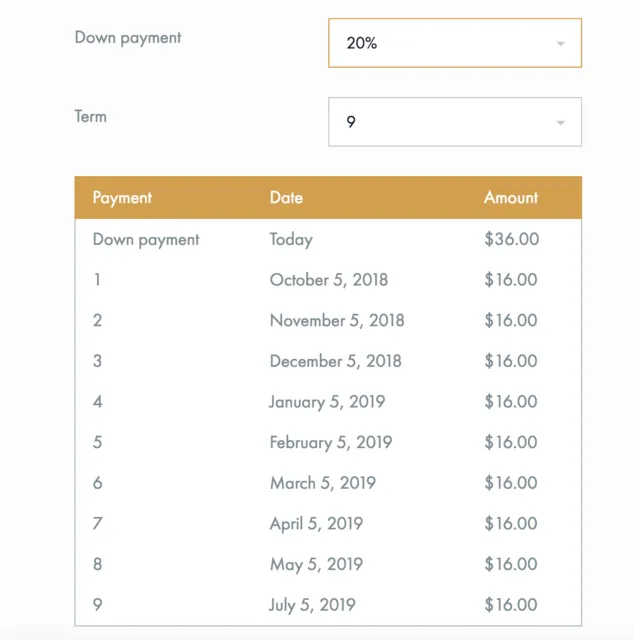Click the Down payment field label
Image resolution: width=634 pixels, height=640 pixels.
pos(128,38)
